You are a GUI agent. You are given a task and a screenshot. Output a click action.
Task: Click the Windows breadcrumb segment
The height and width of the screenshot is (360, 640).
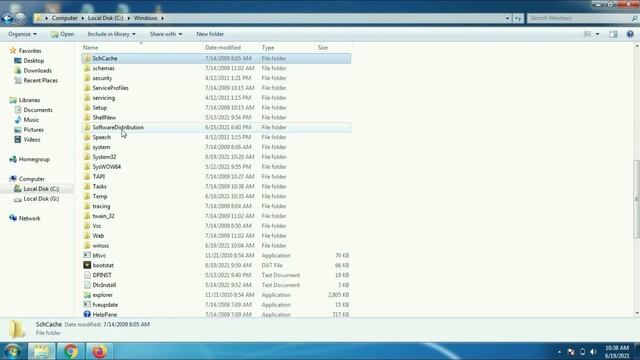coord(145,18)
